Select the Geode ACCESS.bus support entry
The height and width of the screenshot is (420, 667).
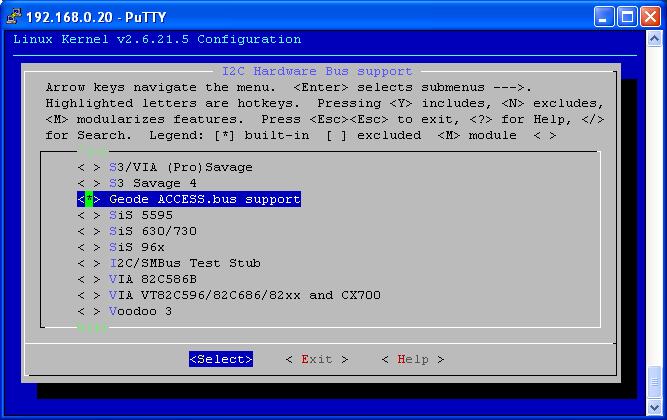189,199
